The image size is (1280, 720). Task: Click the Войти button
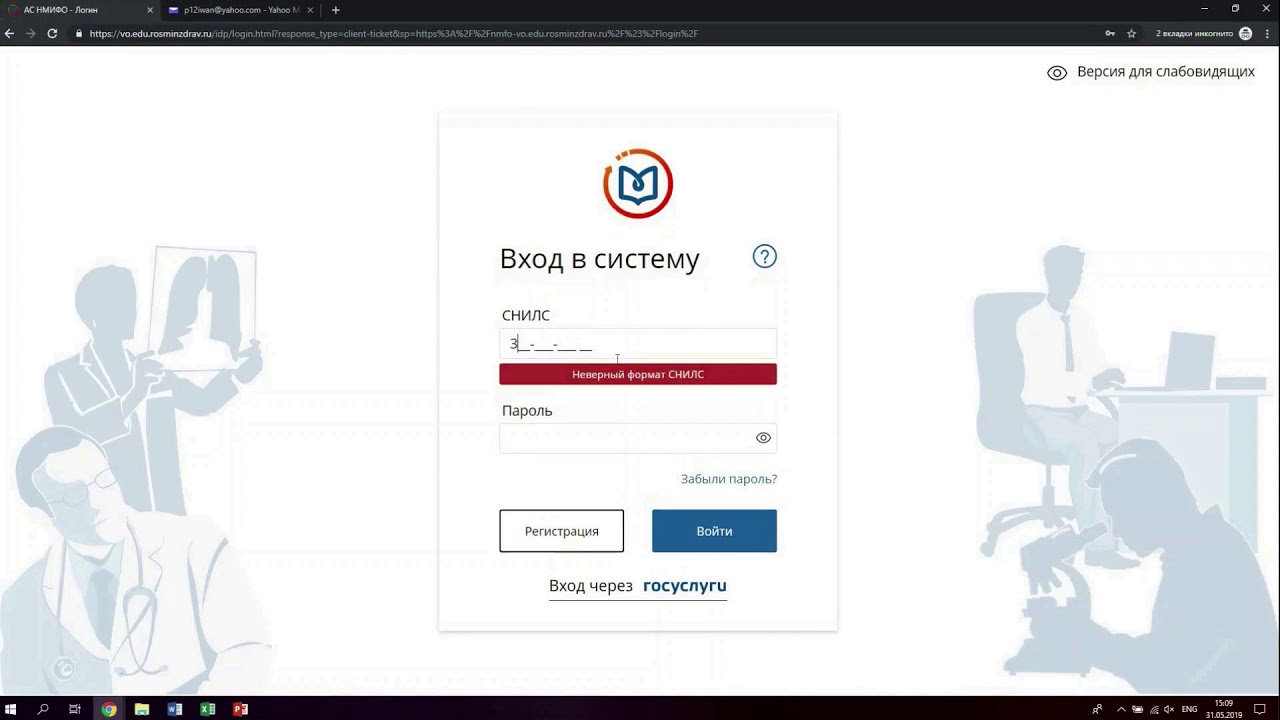pyautogui.click(x=714, y=531)
